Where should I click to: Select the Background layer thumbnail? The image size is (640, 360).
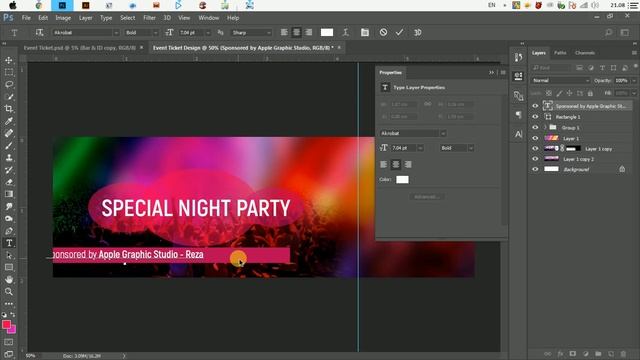point(551,169)
